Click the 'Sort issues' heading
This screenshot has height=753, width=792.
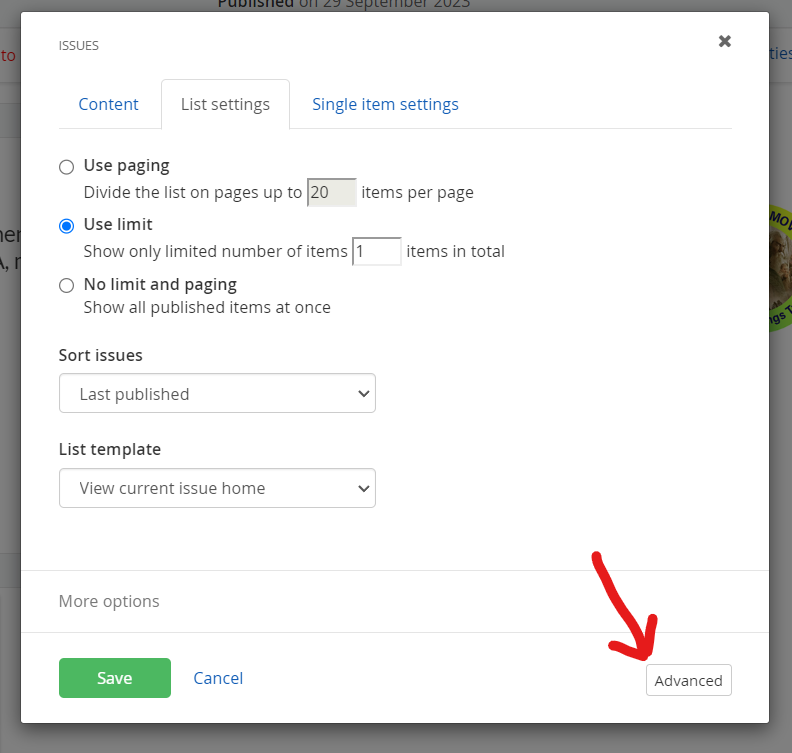(x=101, y=355)
